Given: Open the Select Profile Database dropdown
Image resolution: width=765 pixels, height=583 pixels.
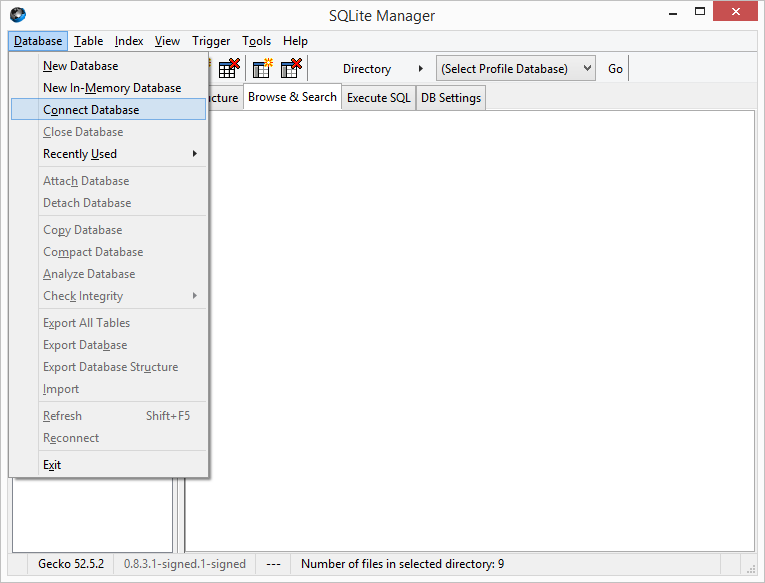Looking at the screenshot, I should pyautogui.click(x=516, y=69).
